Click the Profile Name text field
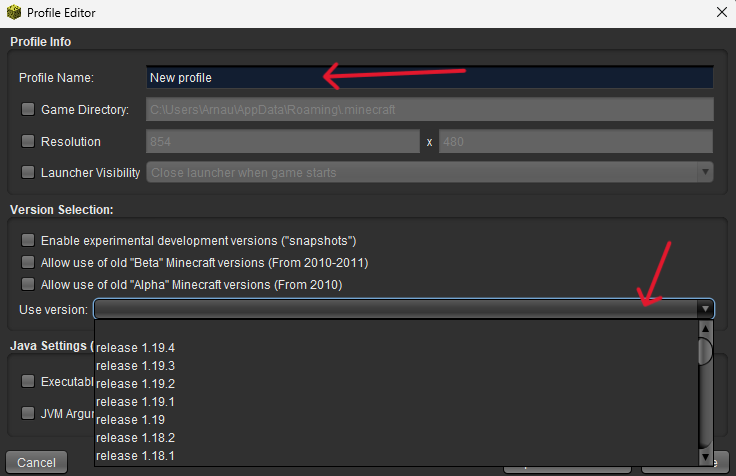Image resolution: width=736 pixels, height=476 pixels. (430, 77)
